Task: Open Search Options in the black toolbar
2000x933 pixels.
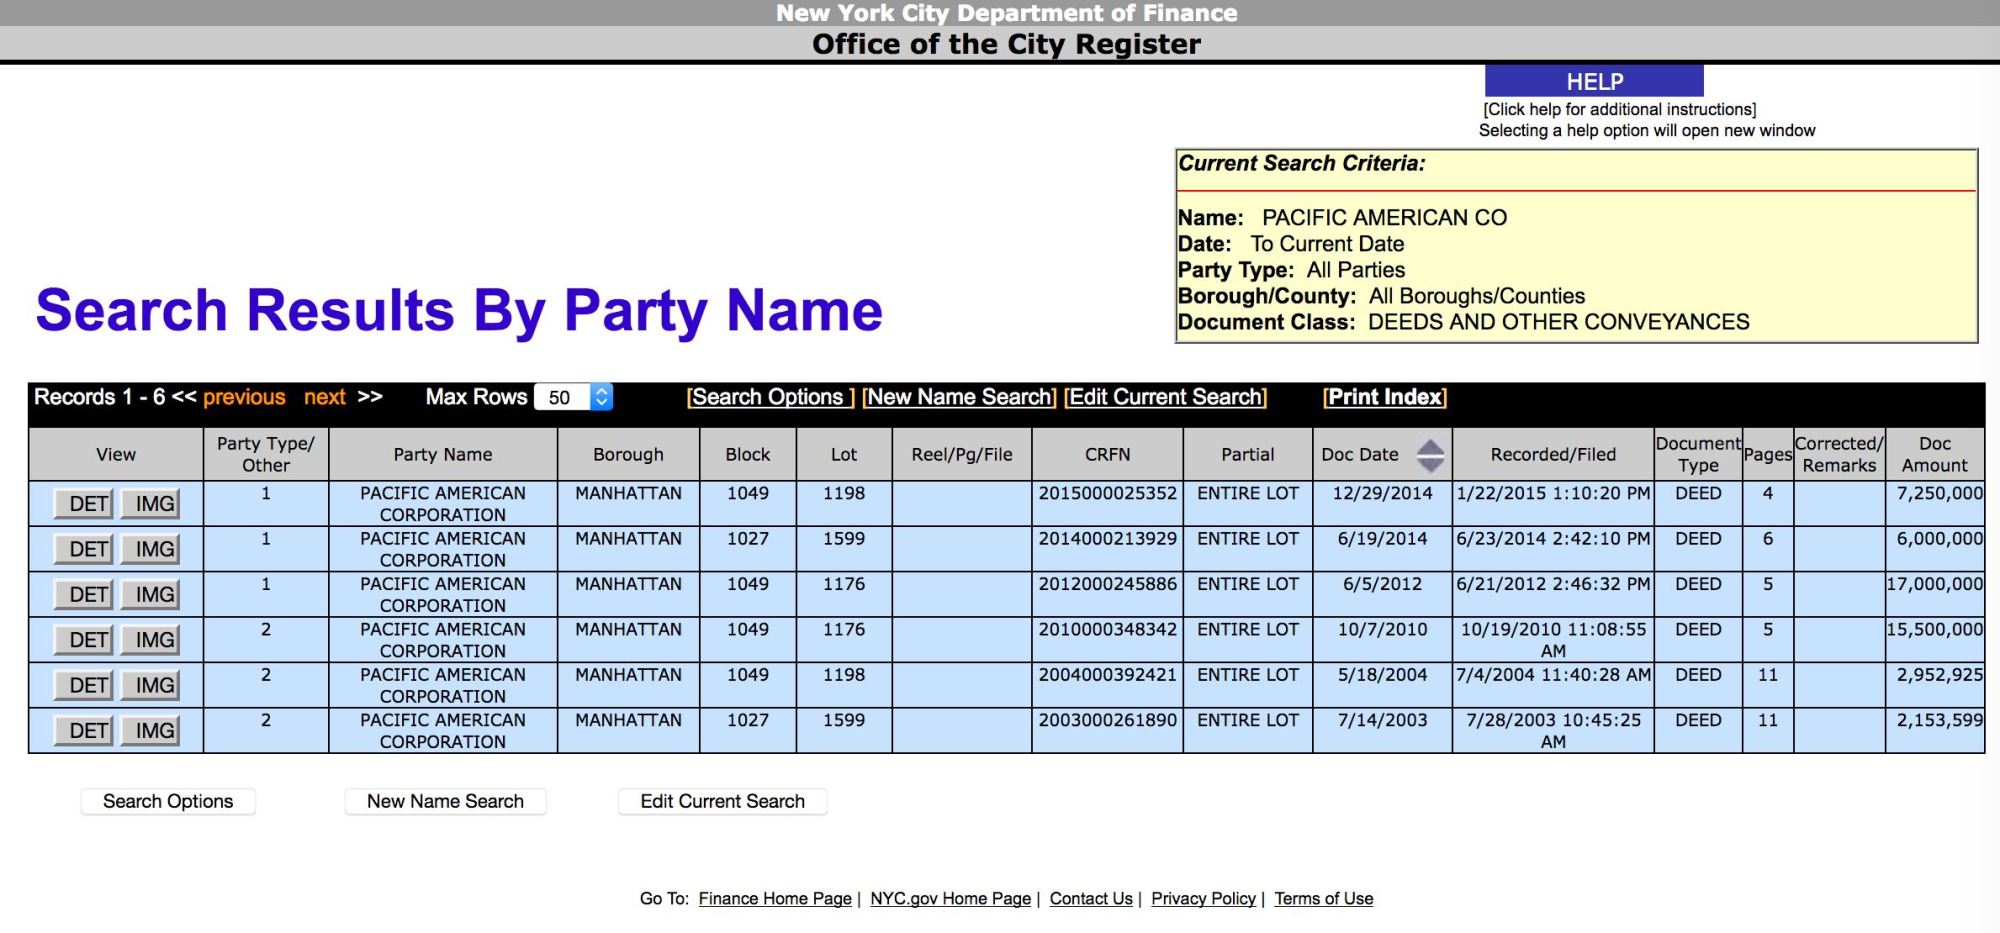Action: coord(769,397)
